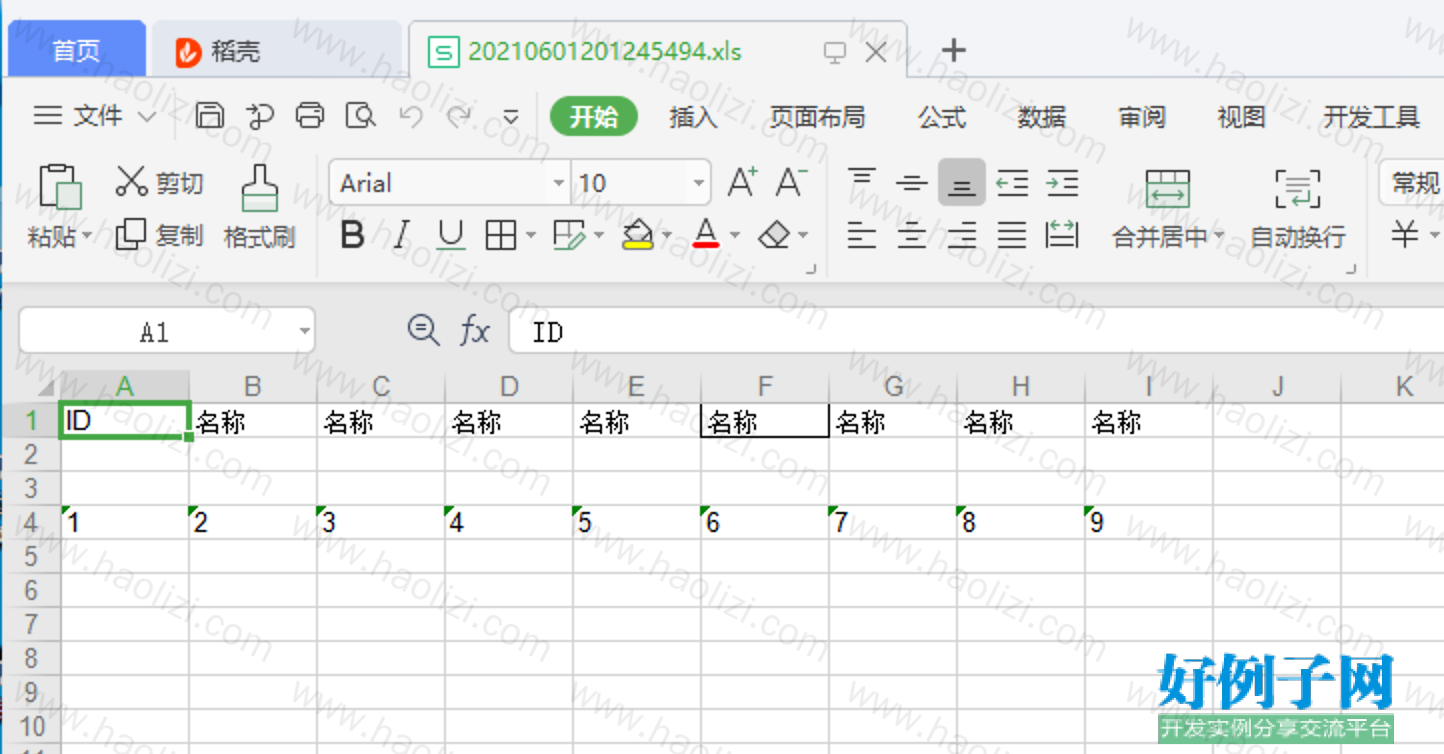Expand the 文件 menu arrow

pos(146,117)
